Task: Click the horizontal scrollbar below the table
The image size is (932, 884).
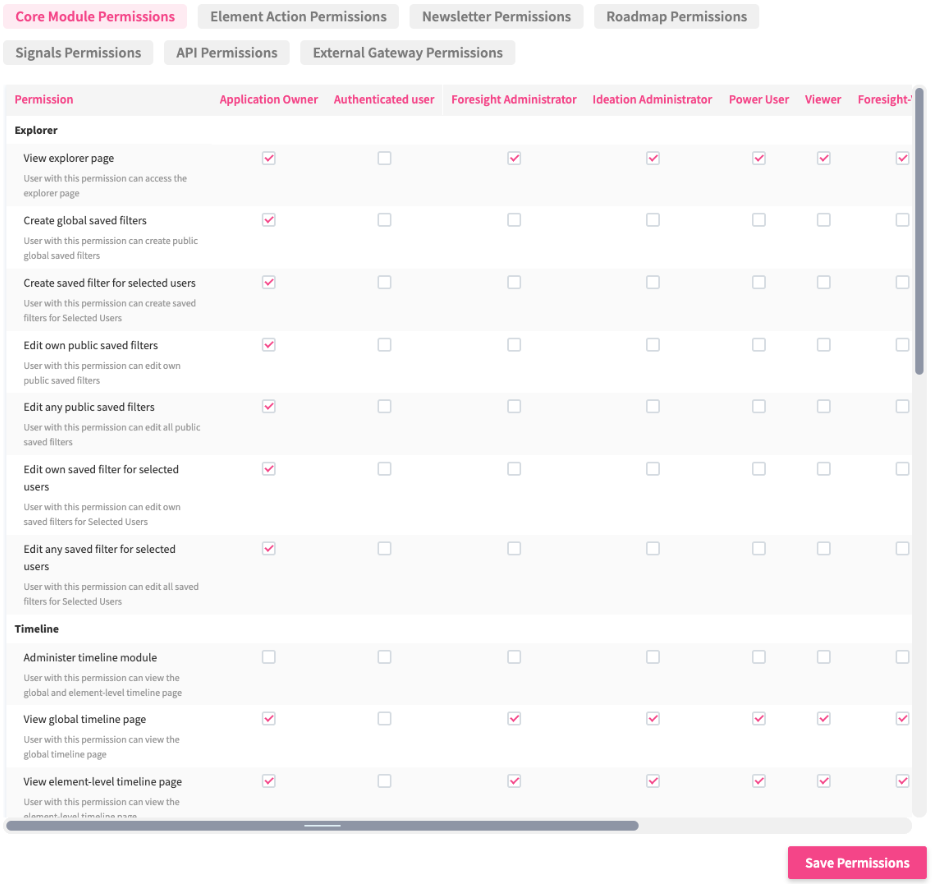Action: (322, 826)
